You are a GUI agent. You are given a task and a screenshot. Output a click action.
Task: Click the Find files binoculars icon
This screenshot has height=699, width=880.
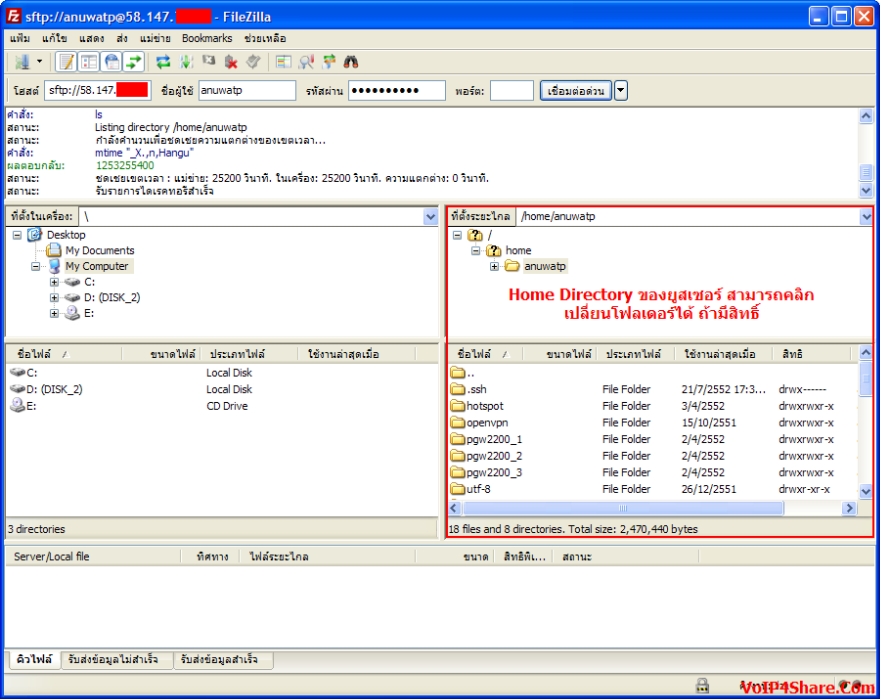(x=350, y=61)
